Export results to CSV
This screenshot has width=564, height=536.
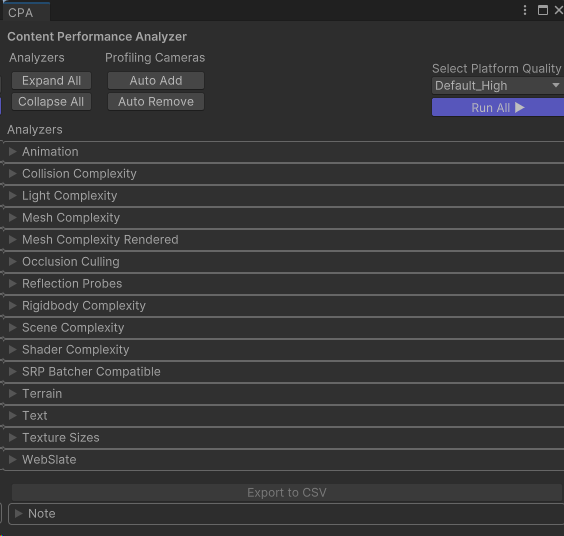287,492
